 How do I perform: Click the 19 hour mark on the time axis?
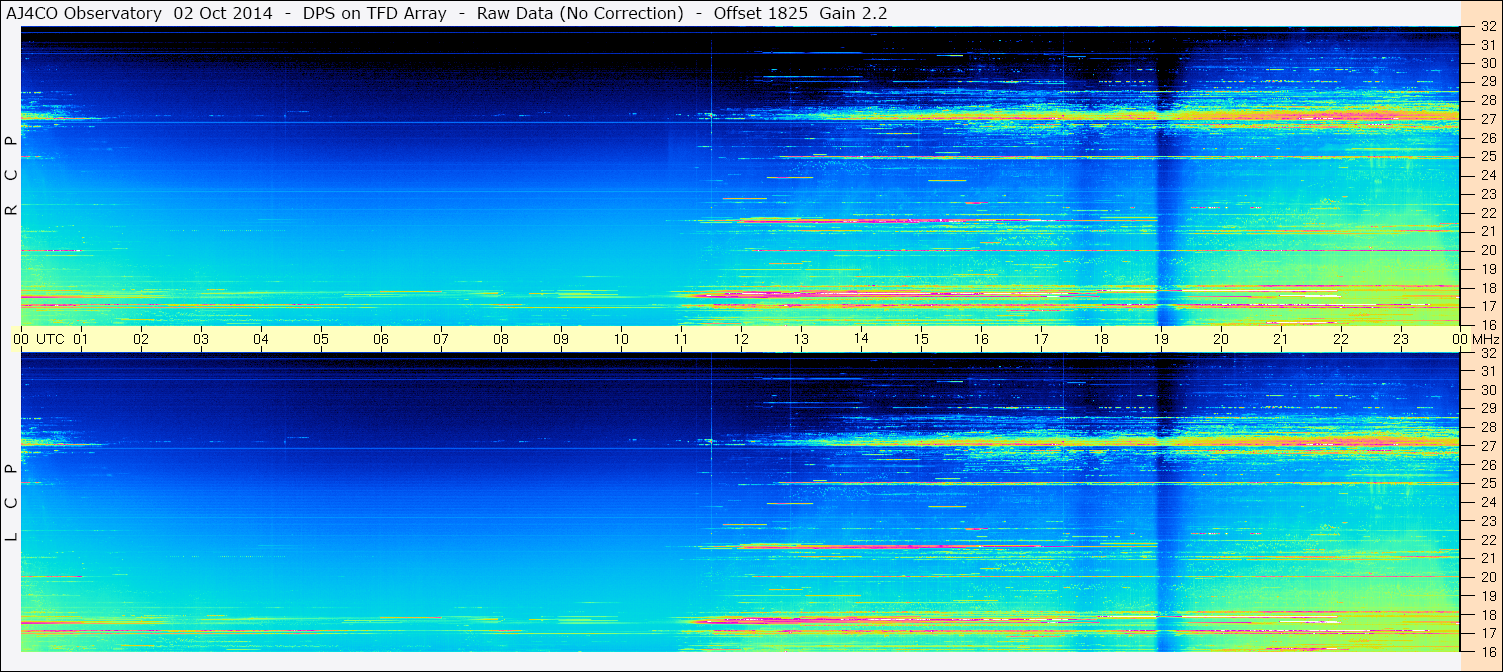click(1161, 339)
